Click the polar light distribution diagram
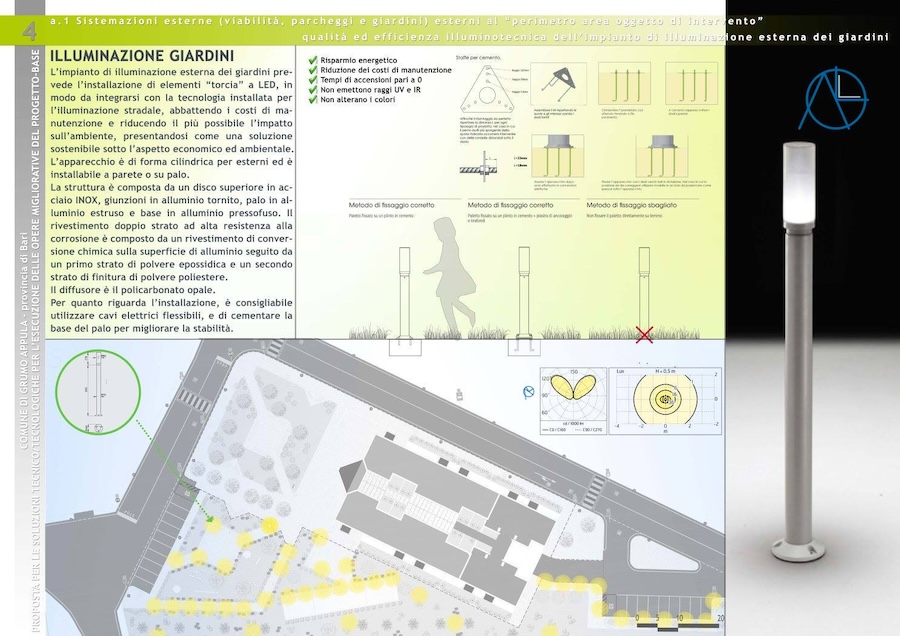This screenshot has width=900, height=636. click(573, 400)
